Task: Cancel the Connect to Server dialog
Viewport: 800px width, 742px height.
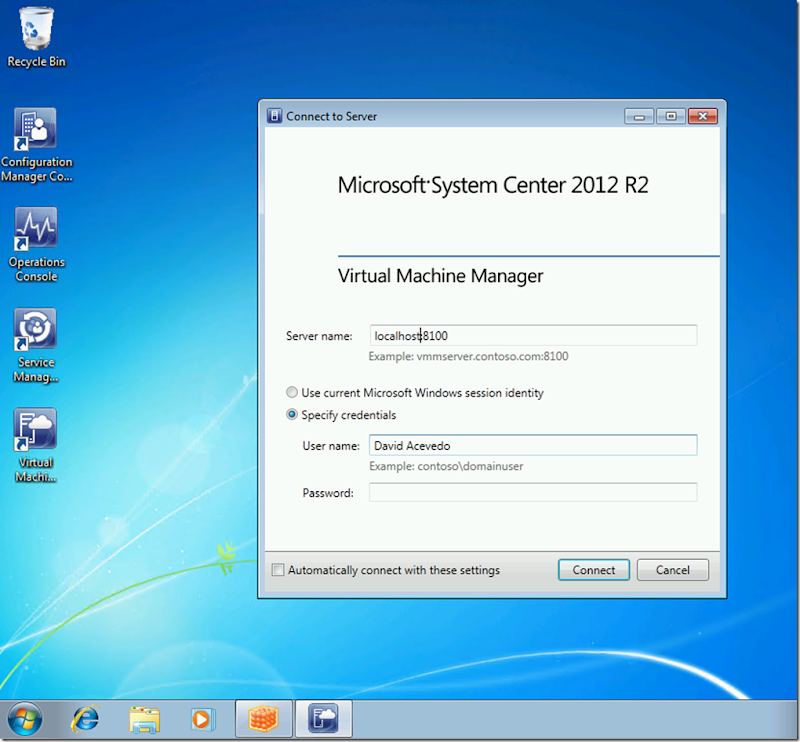Action: click(x=672, y=570)
